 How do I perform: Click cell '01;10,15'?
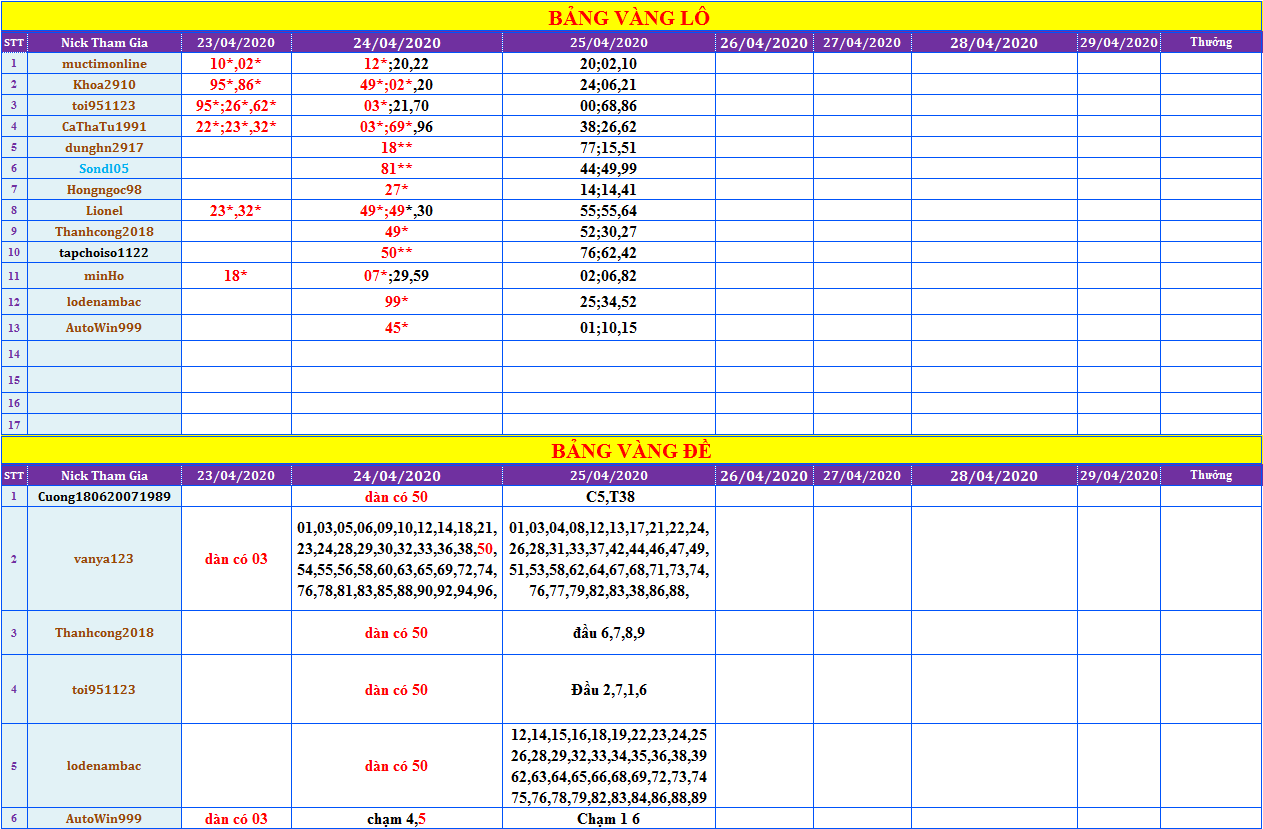tap(609, 327)
